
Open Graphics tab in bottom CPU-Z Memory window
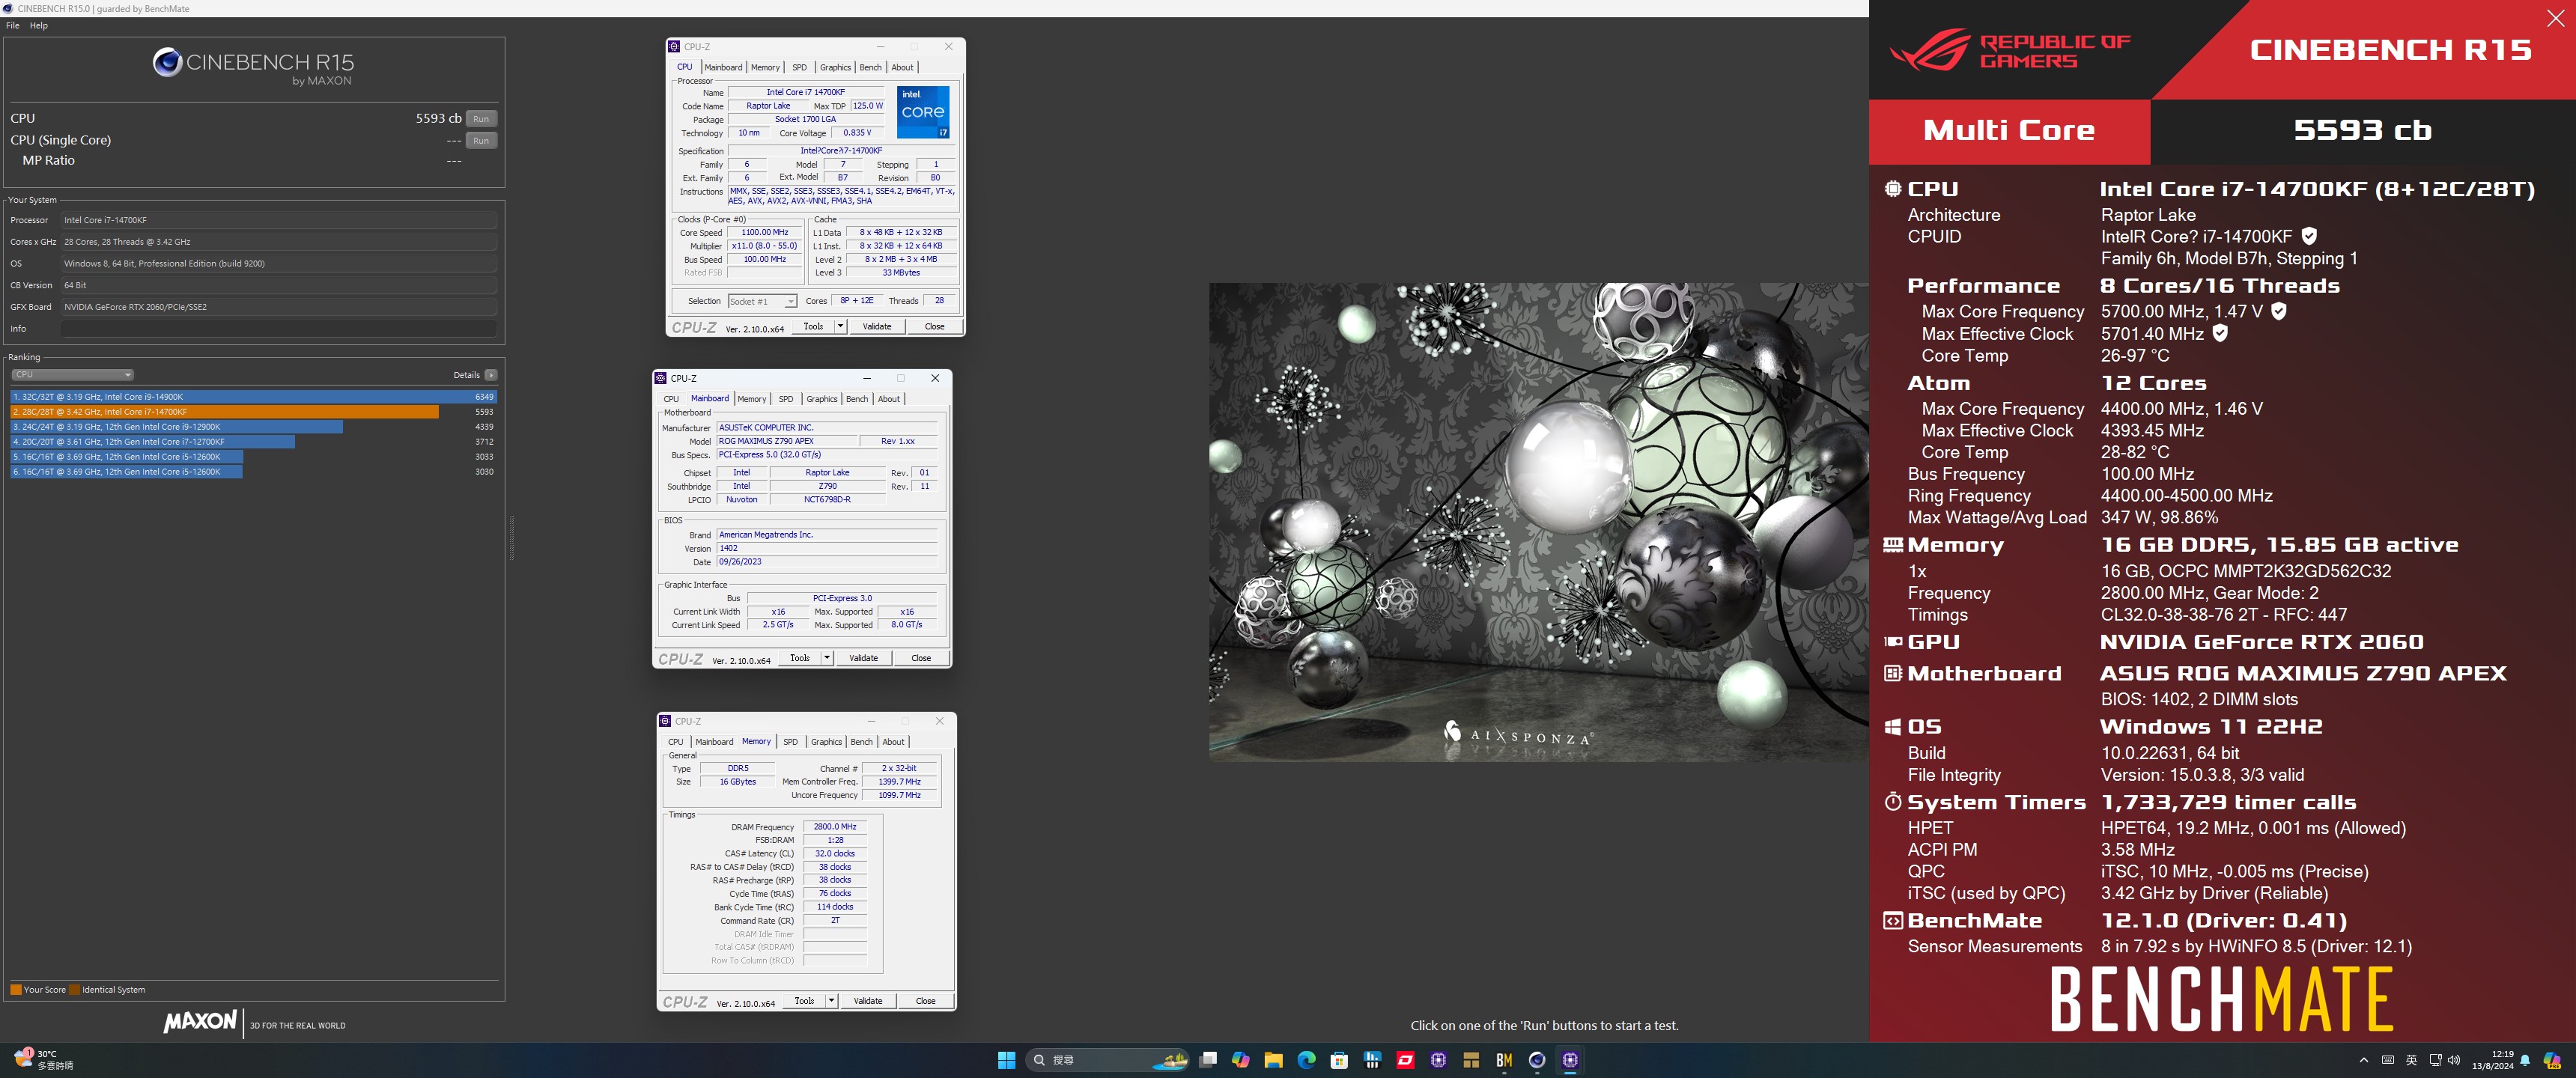(826, 742)
